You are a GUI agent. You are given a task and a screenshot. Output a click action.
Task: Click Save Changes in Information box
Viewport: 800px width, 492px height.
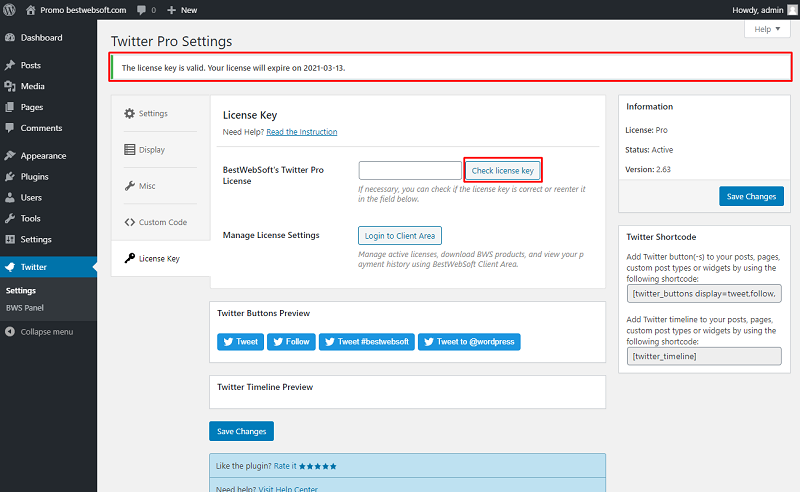click(751, 196)
